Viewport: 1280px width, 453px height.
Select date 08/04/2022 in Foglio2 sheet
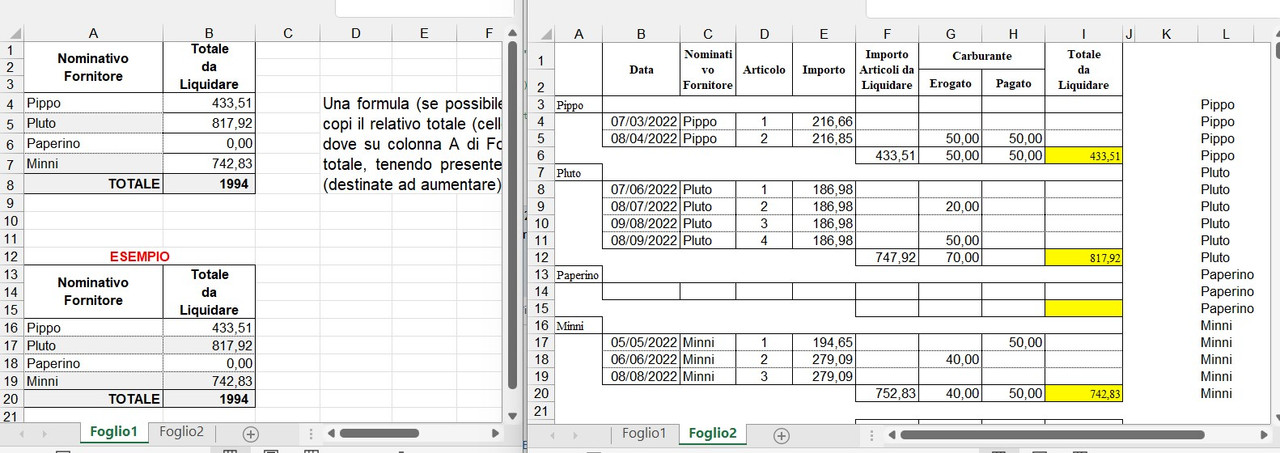[x=641, y=139]
